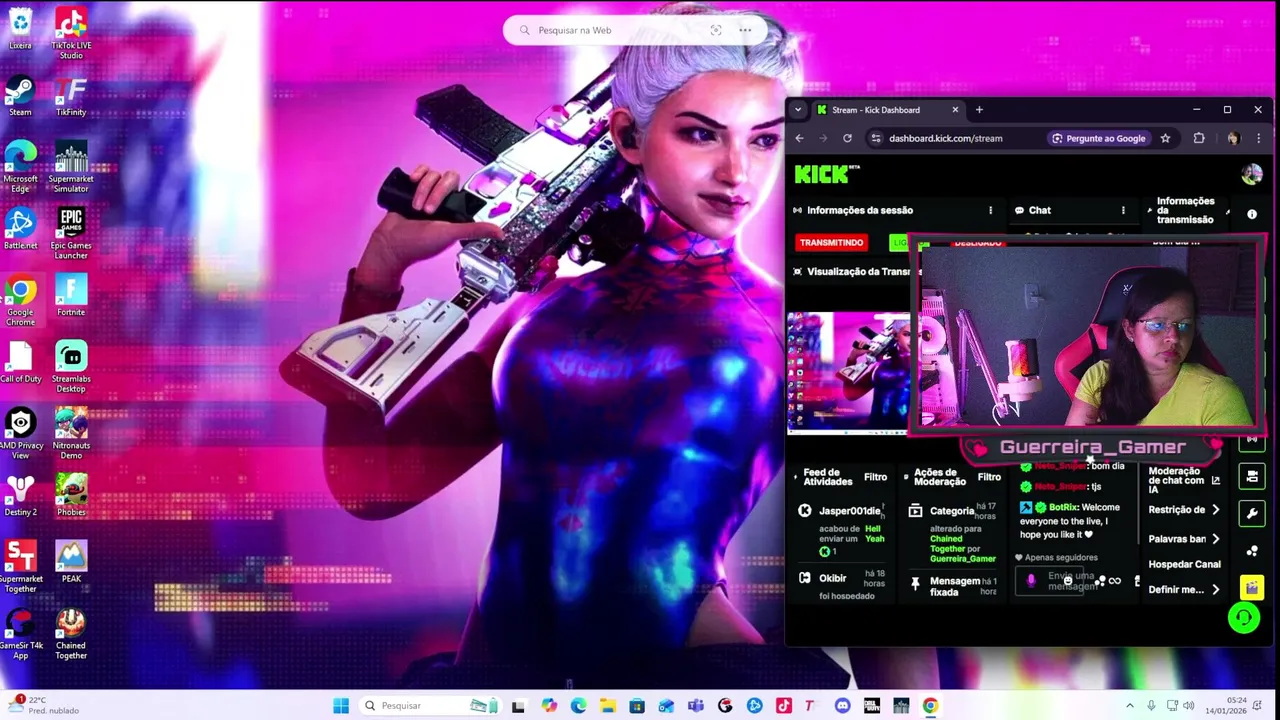Open Discord from the taskbar
This screenshot has height=720, width=1280.
(x=842, y=706)
